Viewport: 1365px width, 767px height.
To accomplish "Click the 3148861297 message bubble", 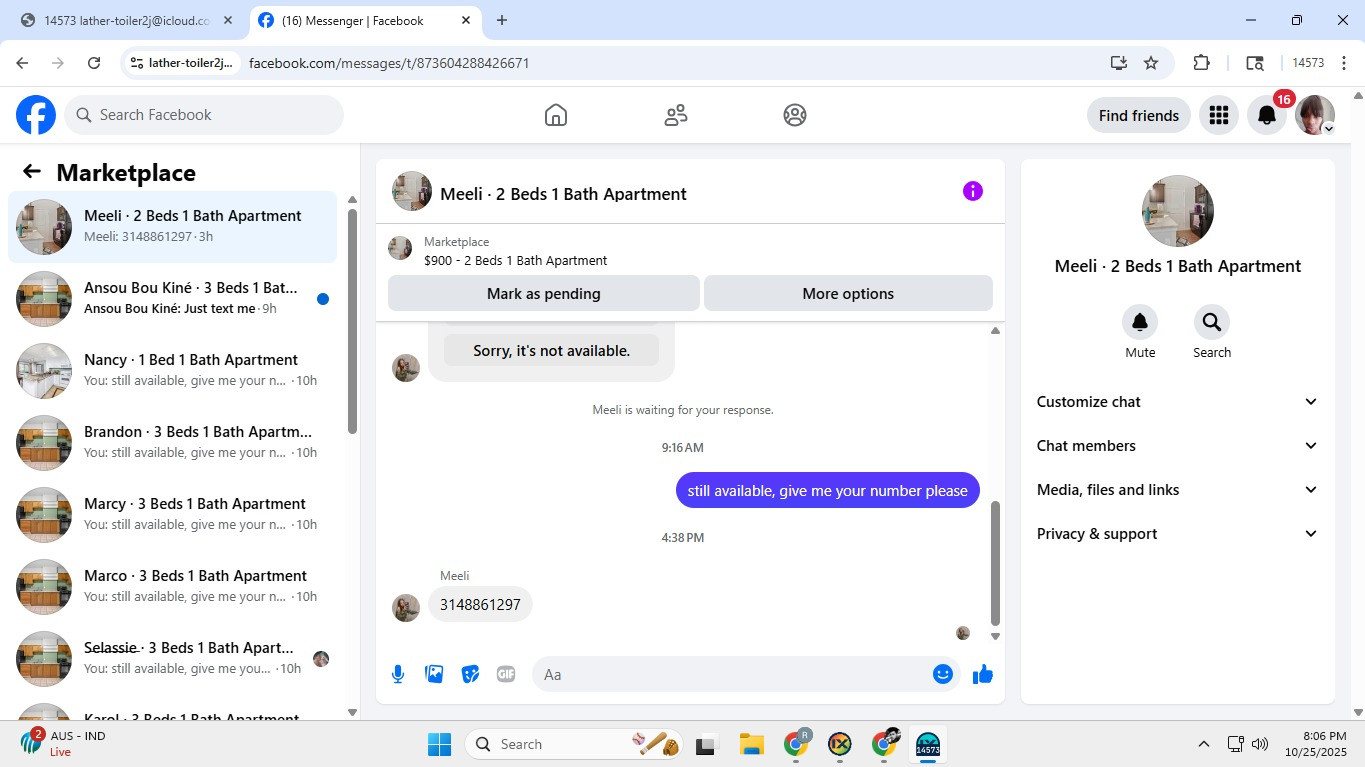I will click(480, 604).
